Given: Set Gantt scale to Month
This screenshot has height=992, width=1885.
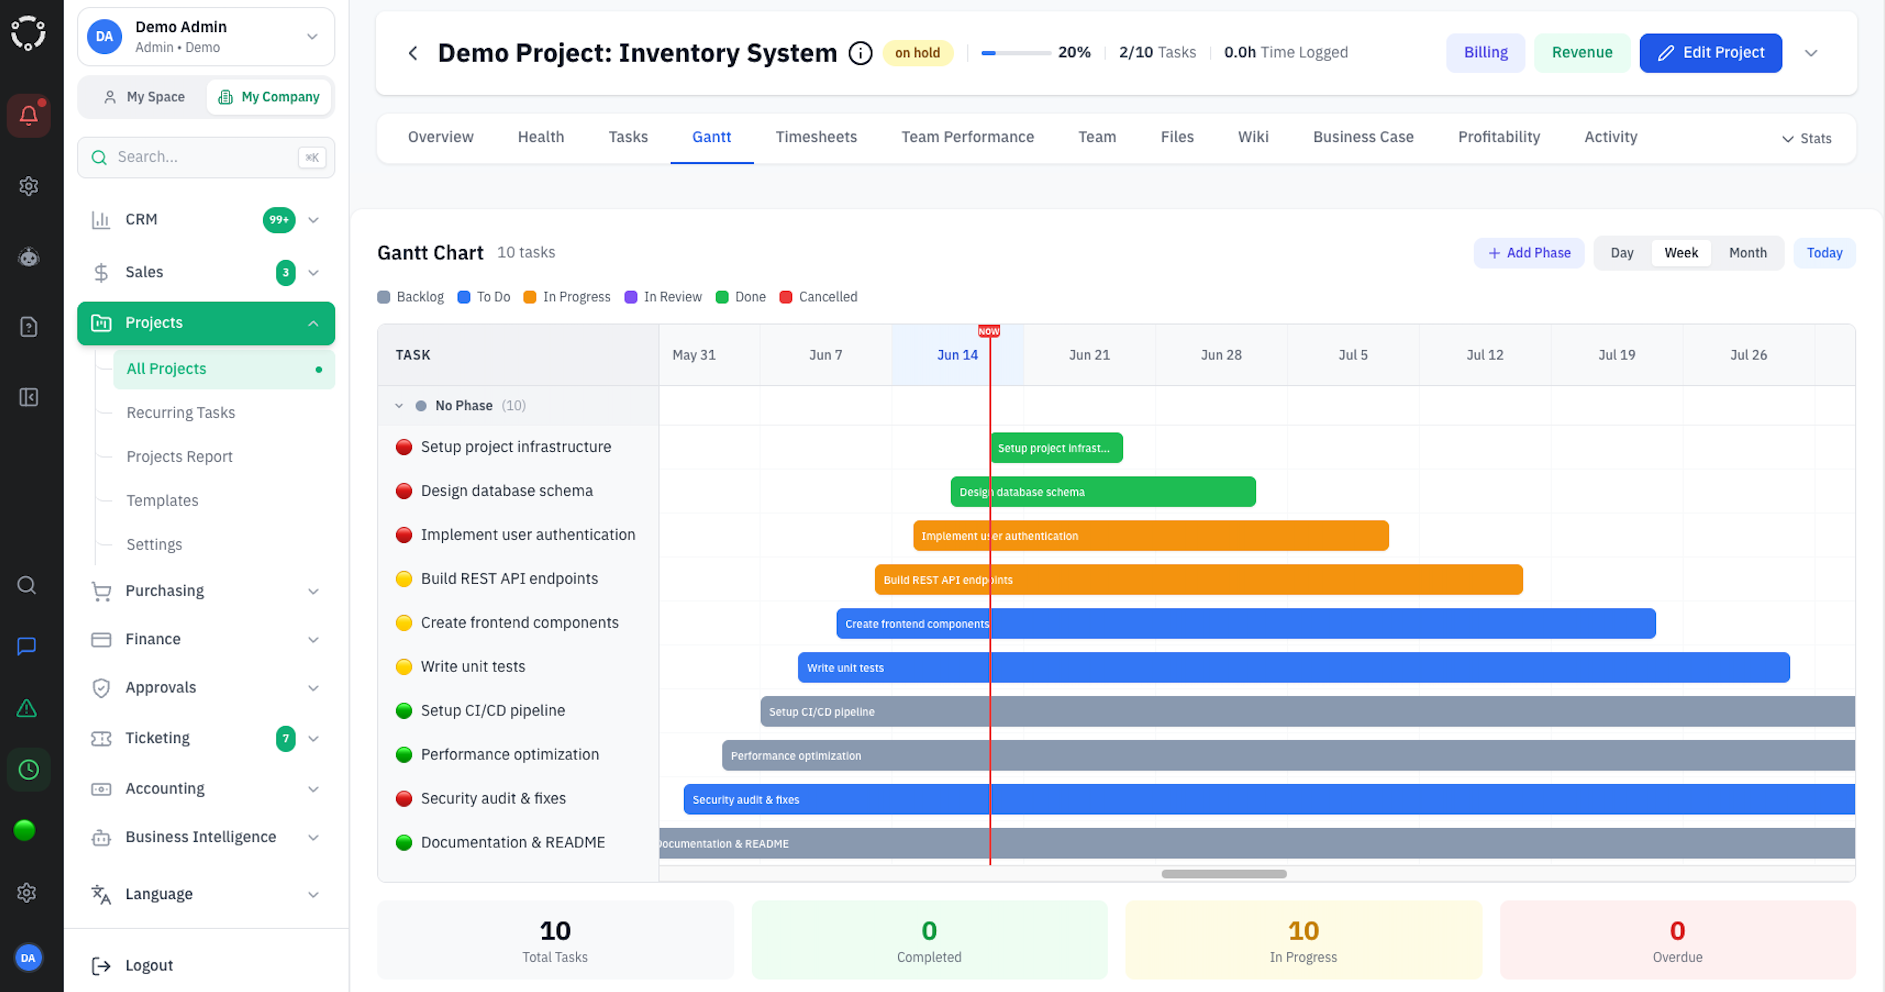Looking at the screenshot, I should click(x=1748, y=253).
